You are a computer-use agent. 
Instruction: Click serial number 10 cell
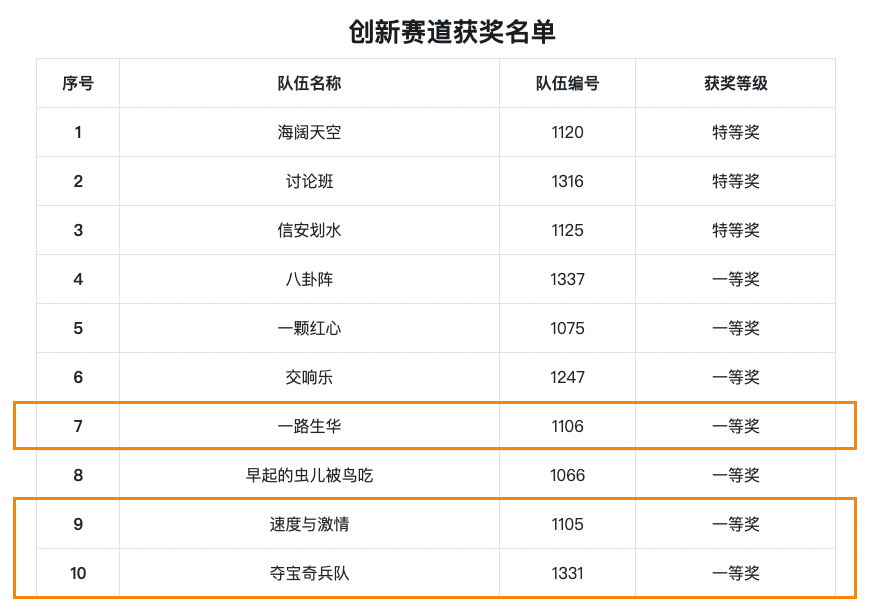pos(78,573)
